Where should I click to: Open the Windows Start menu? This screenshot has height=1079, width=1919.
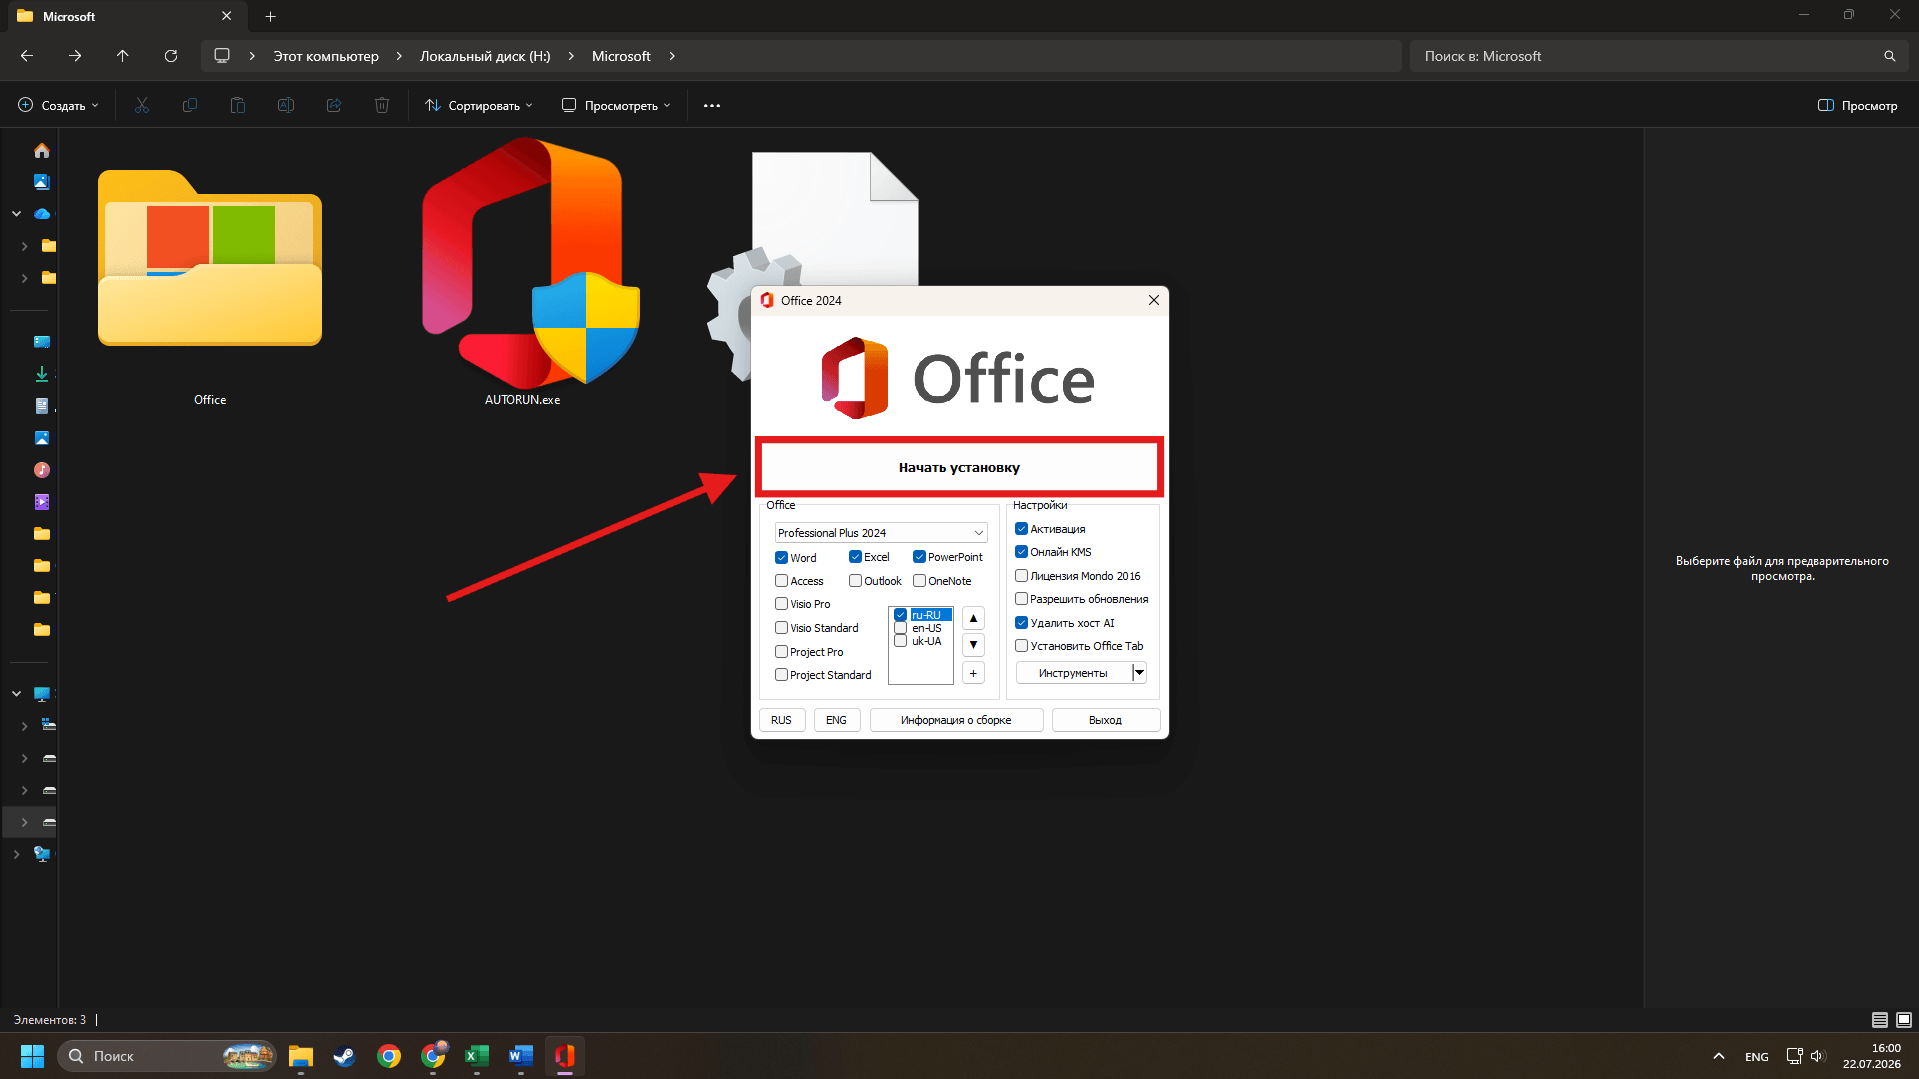tap(32, 1056)
